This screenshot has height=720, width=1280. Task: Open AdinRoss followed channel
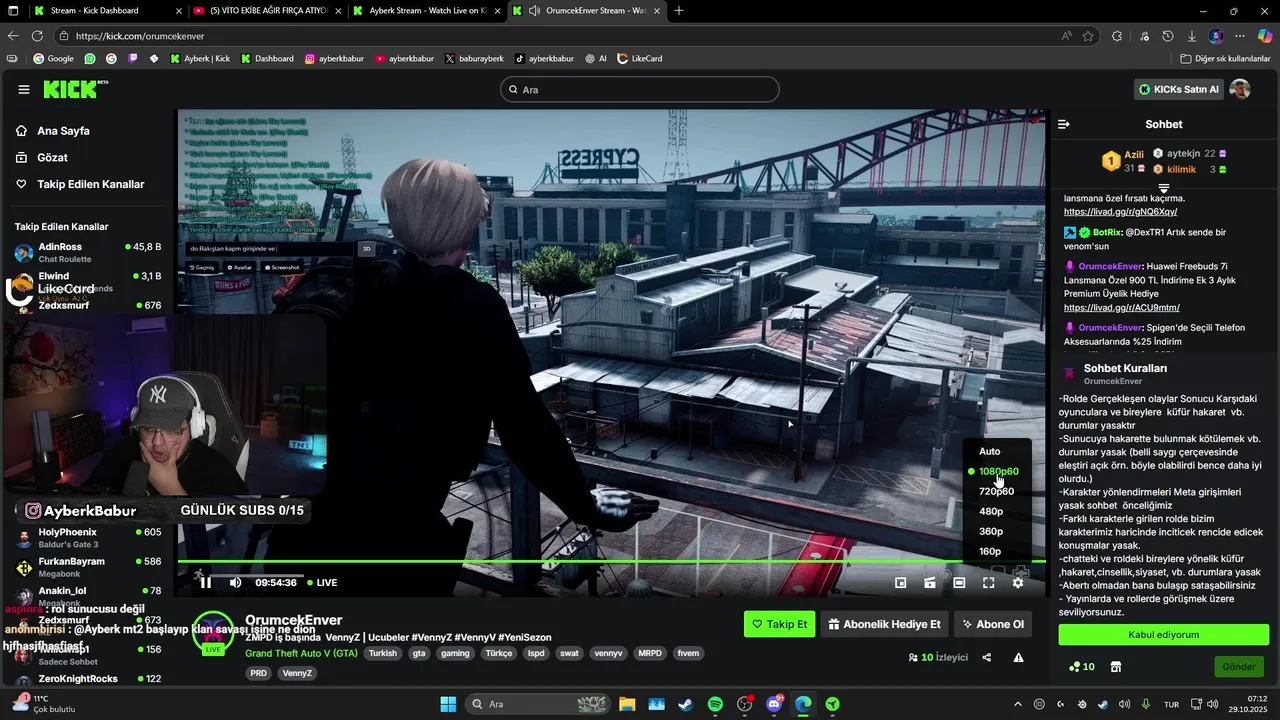point(88,252)
